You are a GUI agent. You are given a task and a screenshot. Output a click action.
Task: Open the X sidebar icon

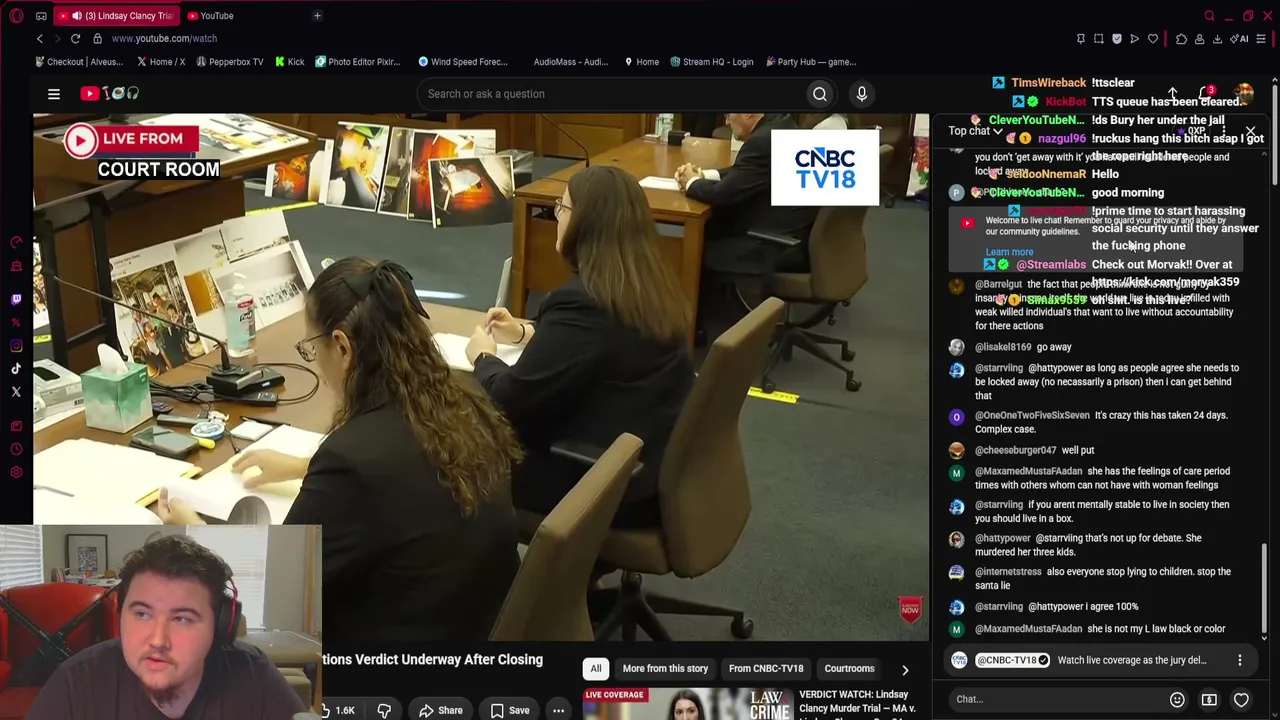point(16,392)
